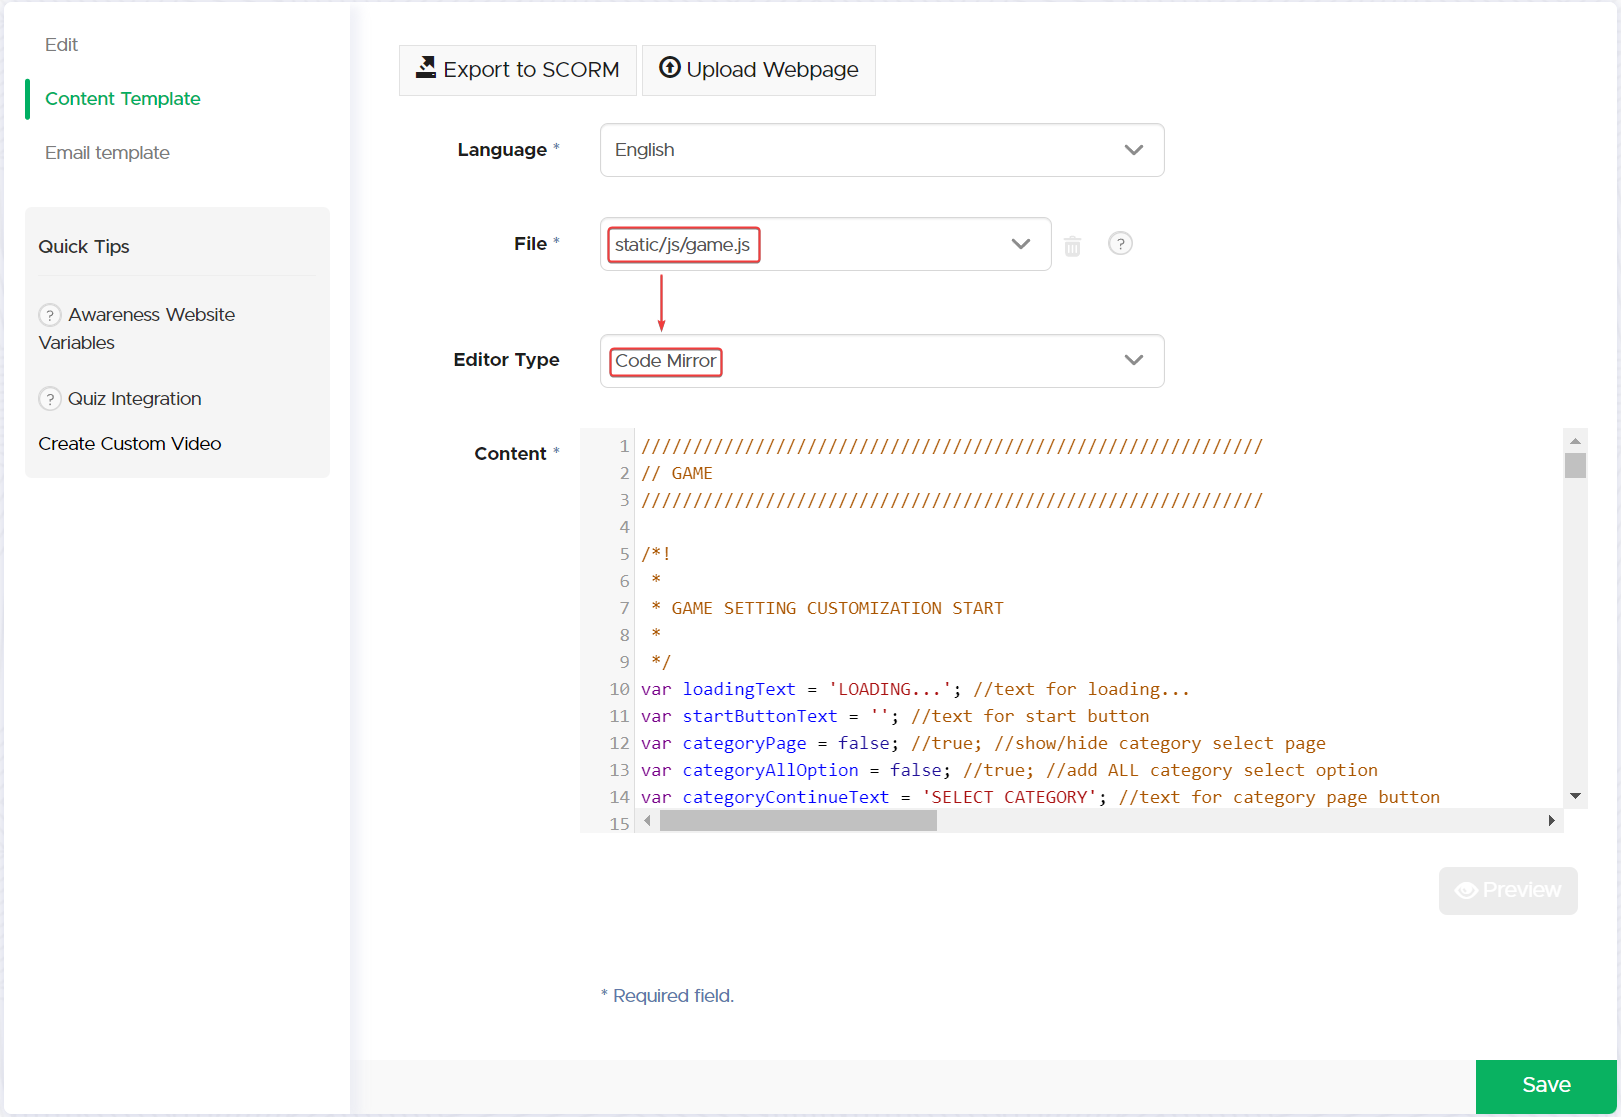Select the Content Template tab
Image resolution: width=1621 pixels, height=1117 pixels.
click(122, 99)
